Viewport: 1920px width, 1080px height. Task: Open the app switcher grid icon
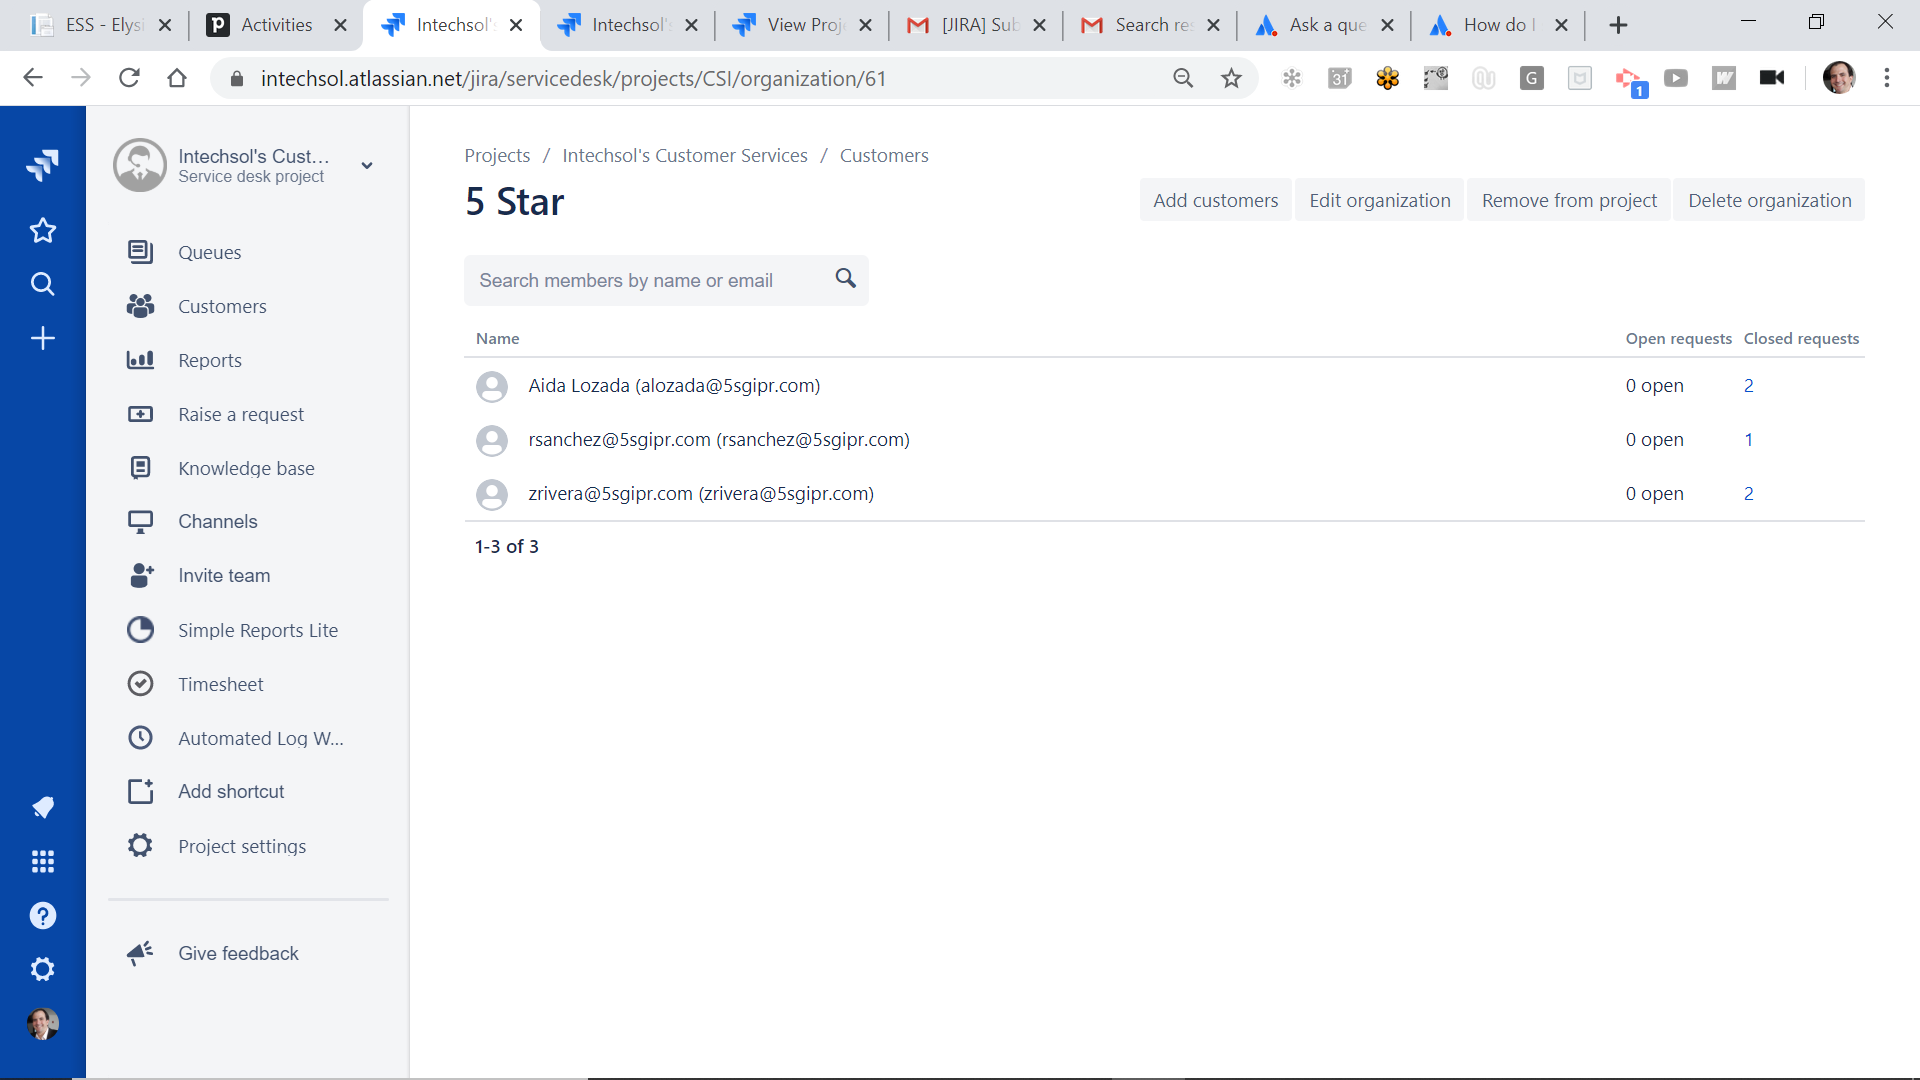(42, 861)
